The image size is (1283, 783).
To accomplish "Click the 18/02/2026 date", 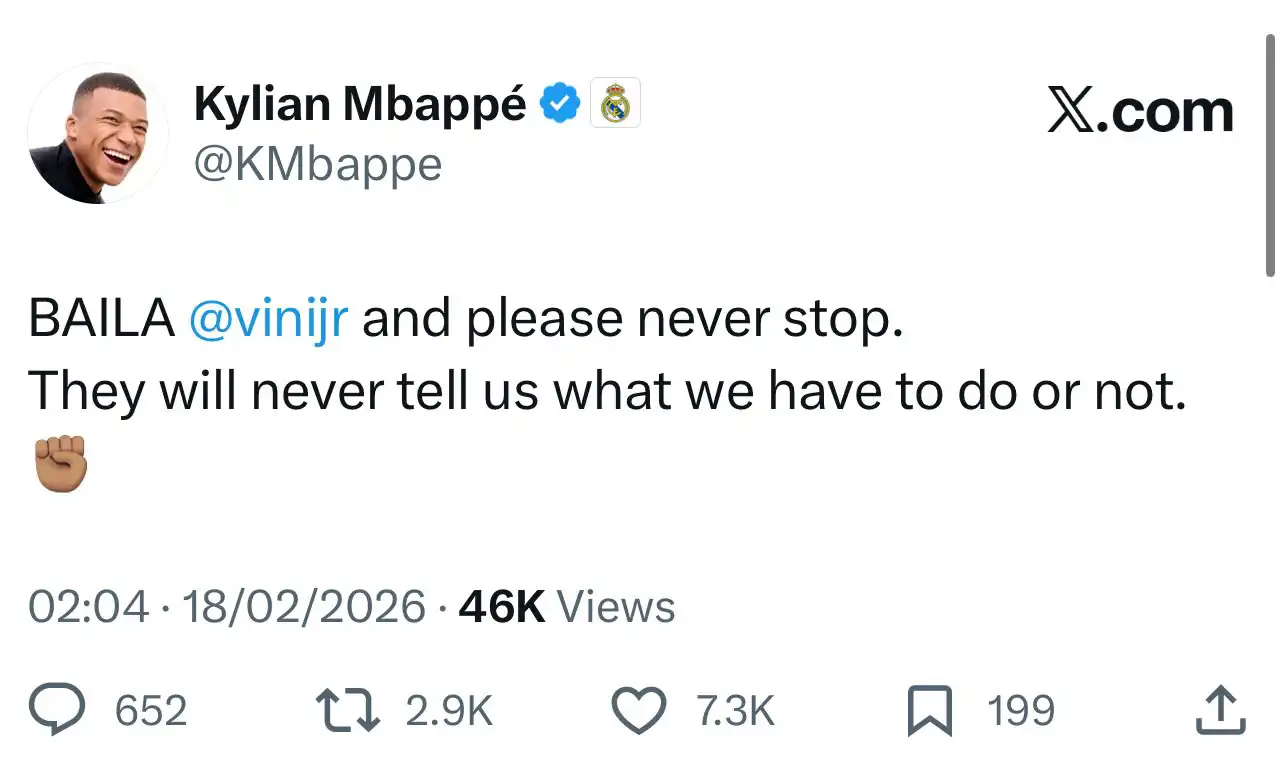I will pos(303,607).
